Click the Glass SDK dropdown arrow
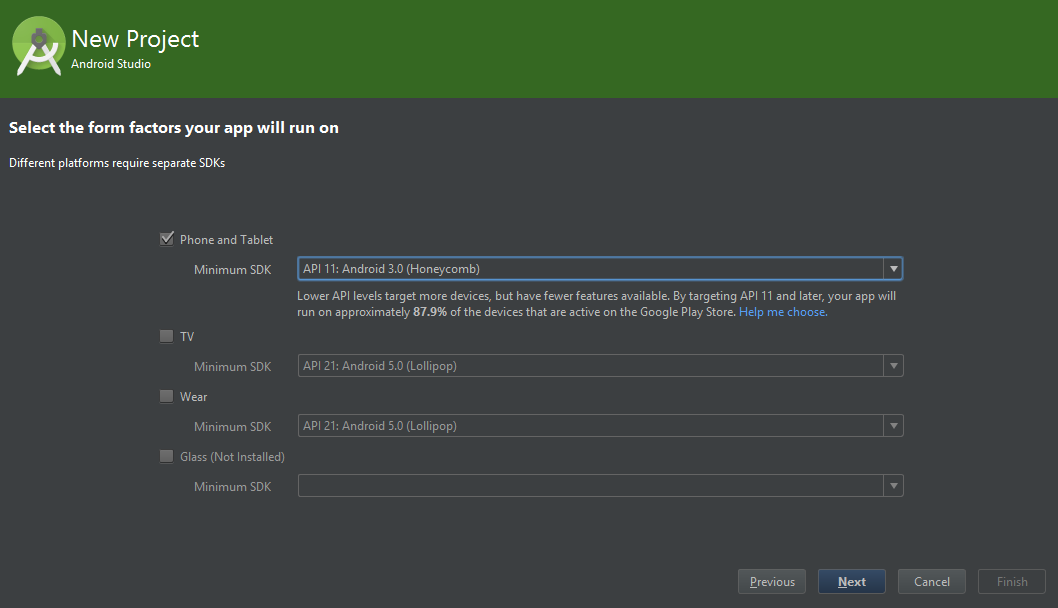Viewport: 1058px width, 608px height. tap(893, 486)
